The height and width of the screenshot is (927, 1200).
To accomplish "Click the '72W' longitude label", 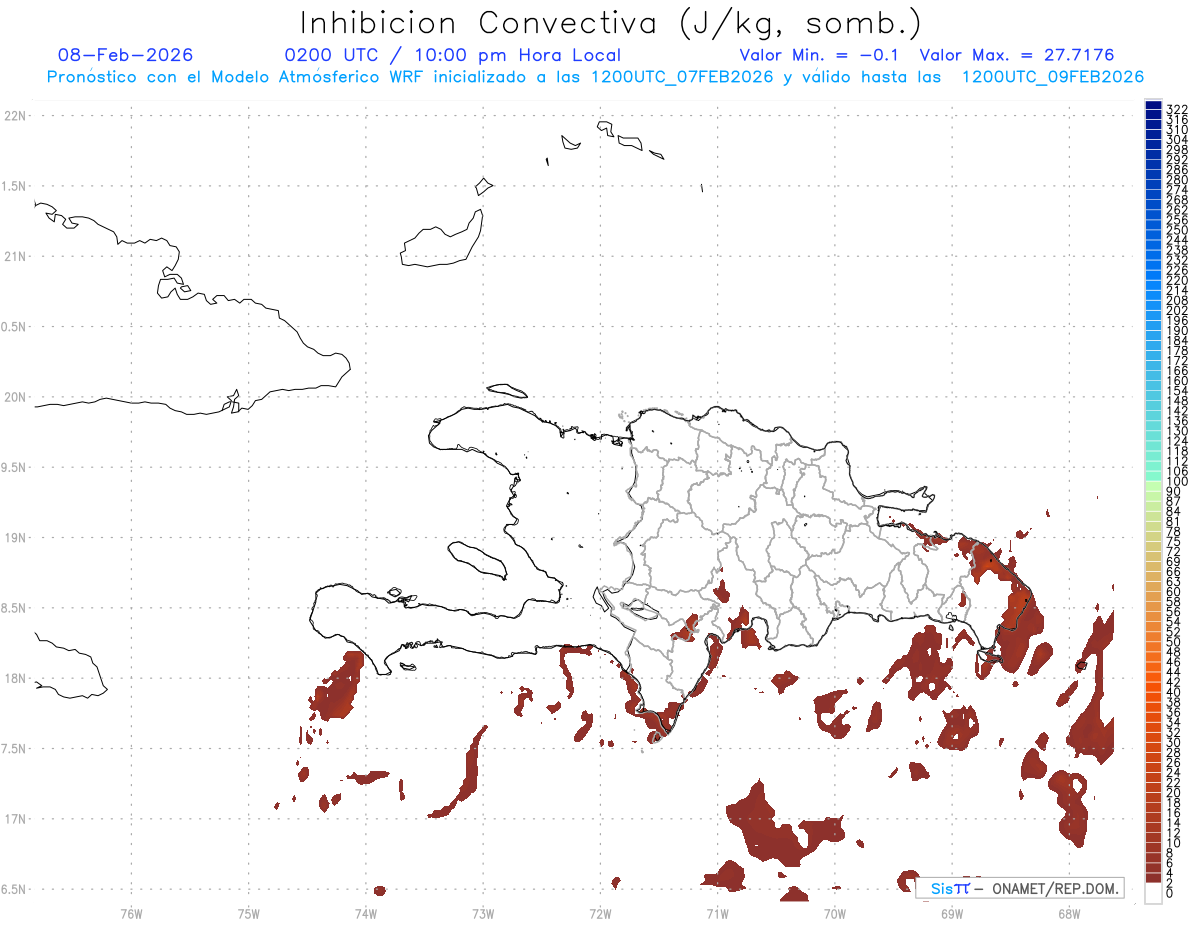I will [x=601, y=913].
